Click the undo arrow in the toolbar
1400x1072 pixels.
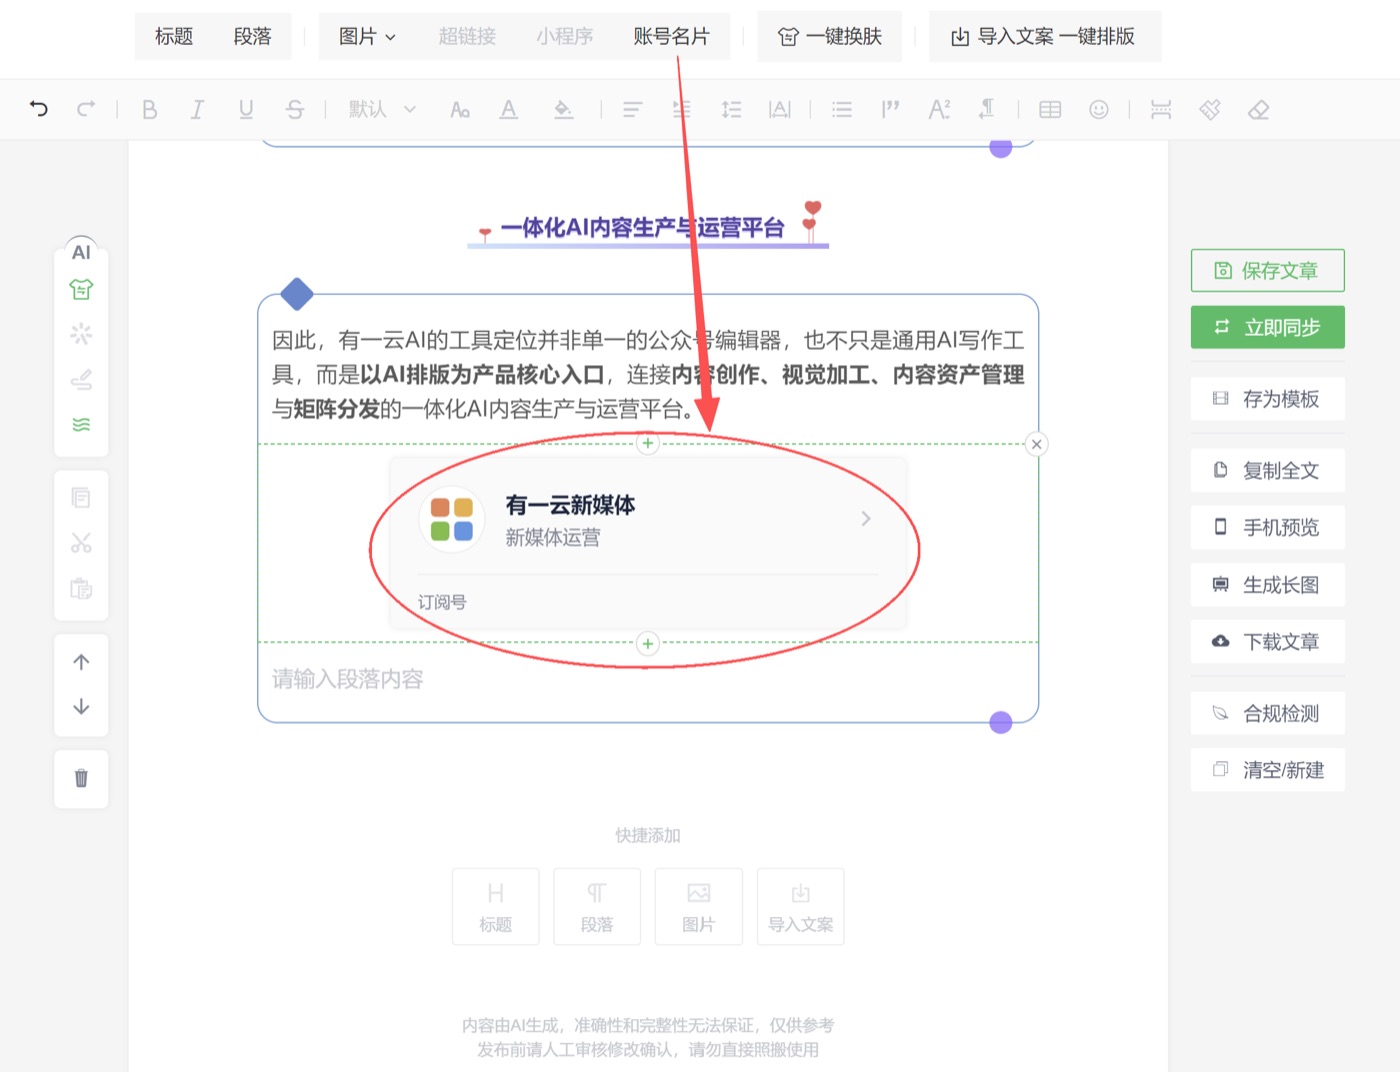[x=39, y=109]
